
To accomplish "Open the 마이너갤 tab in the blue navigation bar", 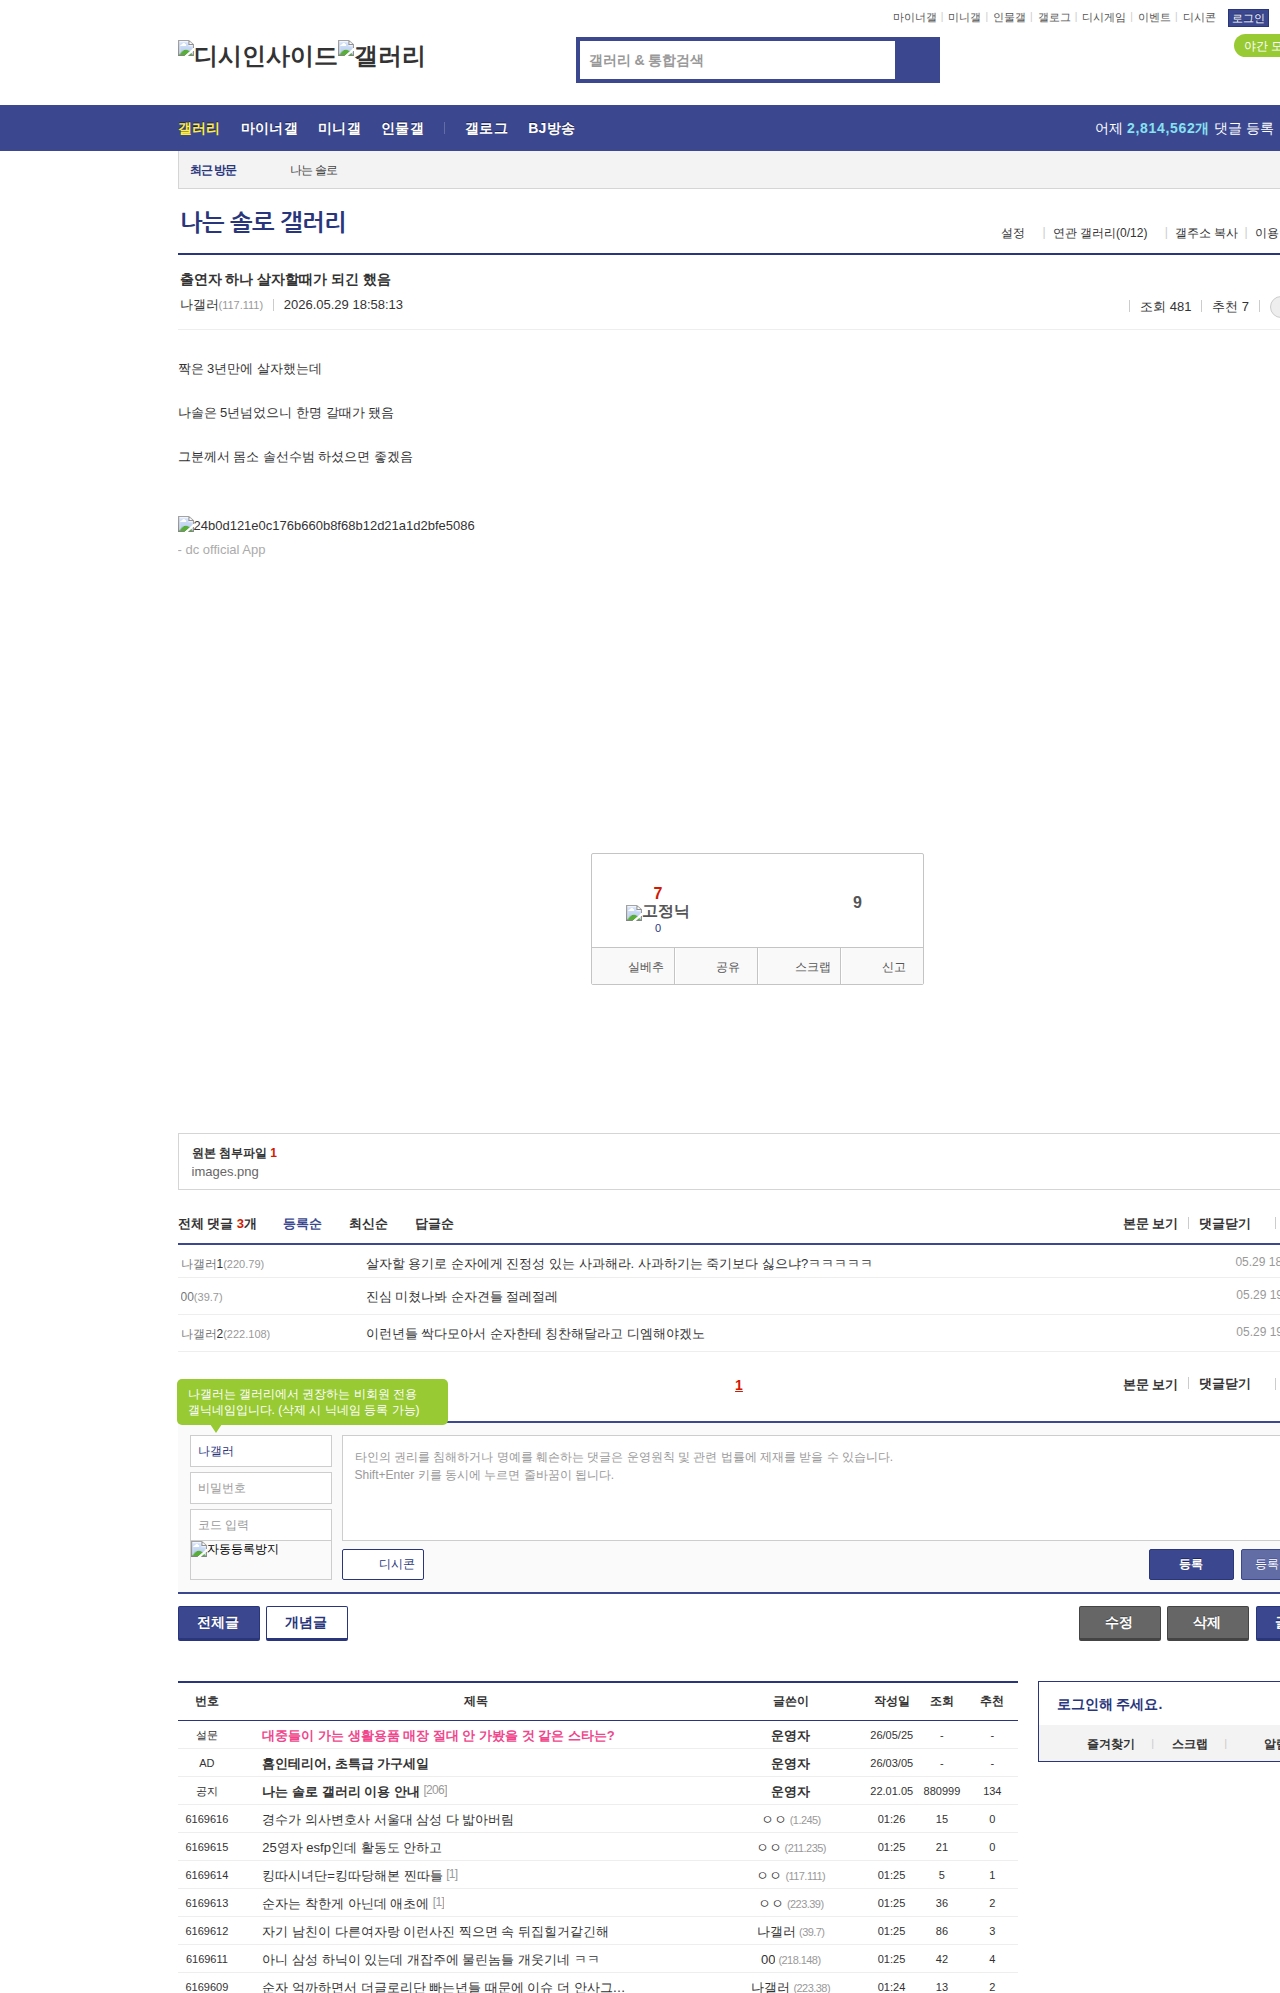I will 269,129.
